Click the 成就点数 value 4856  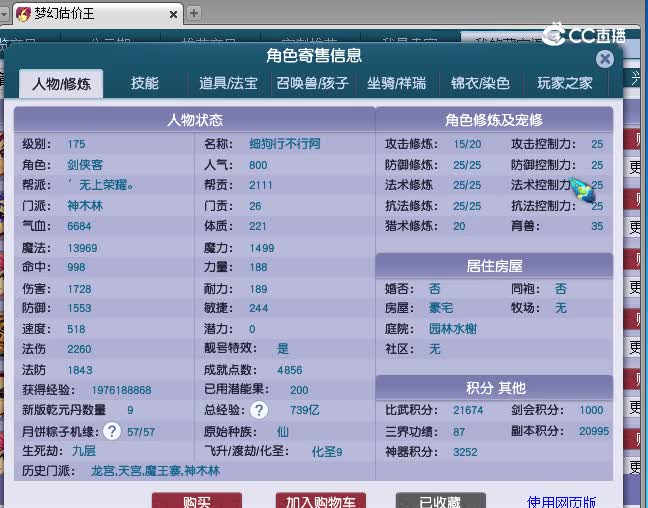tap(290, 370)
